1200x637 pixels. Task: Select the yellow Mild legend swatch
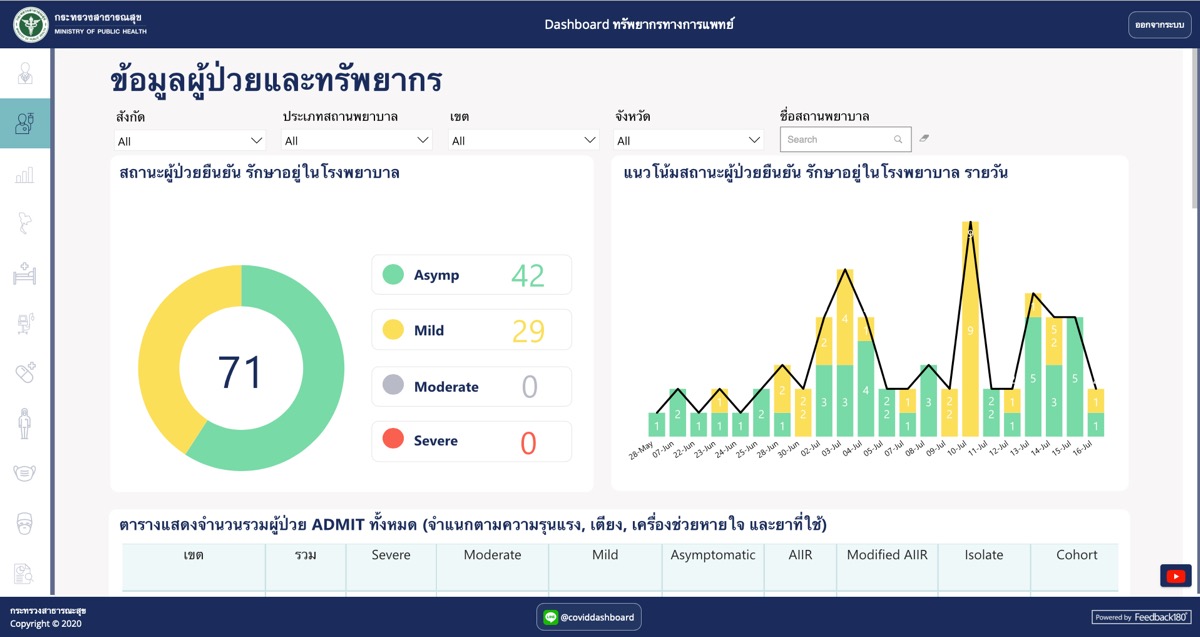[393, 330]
